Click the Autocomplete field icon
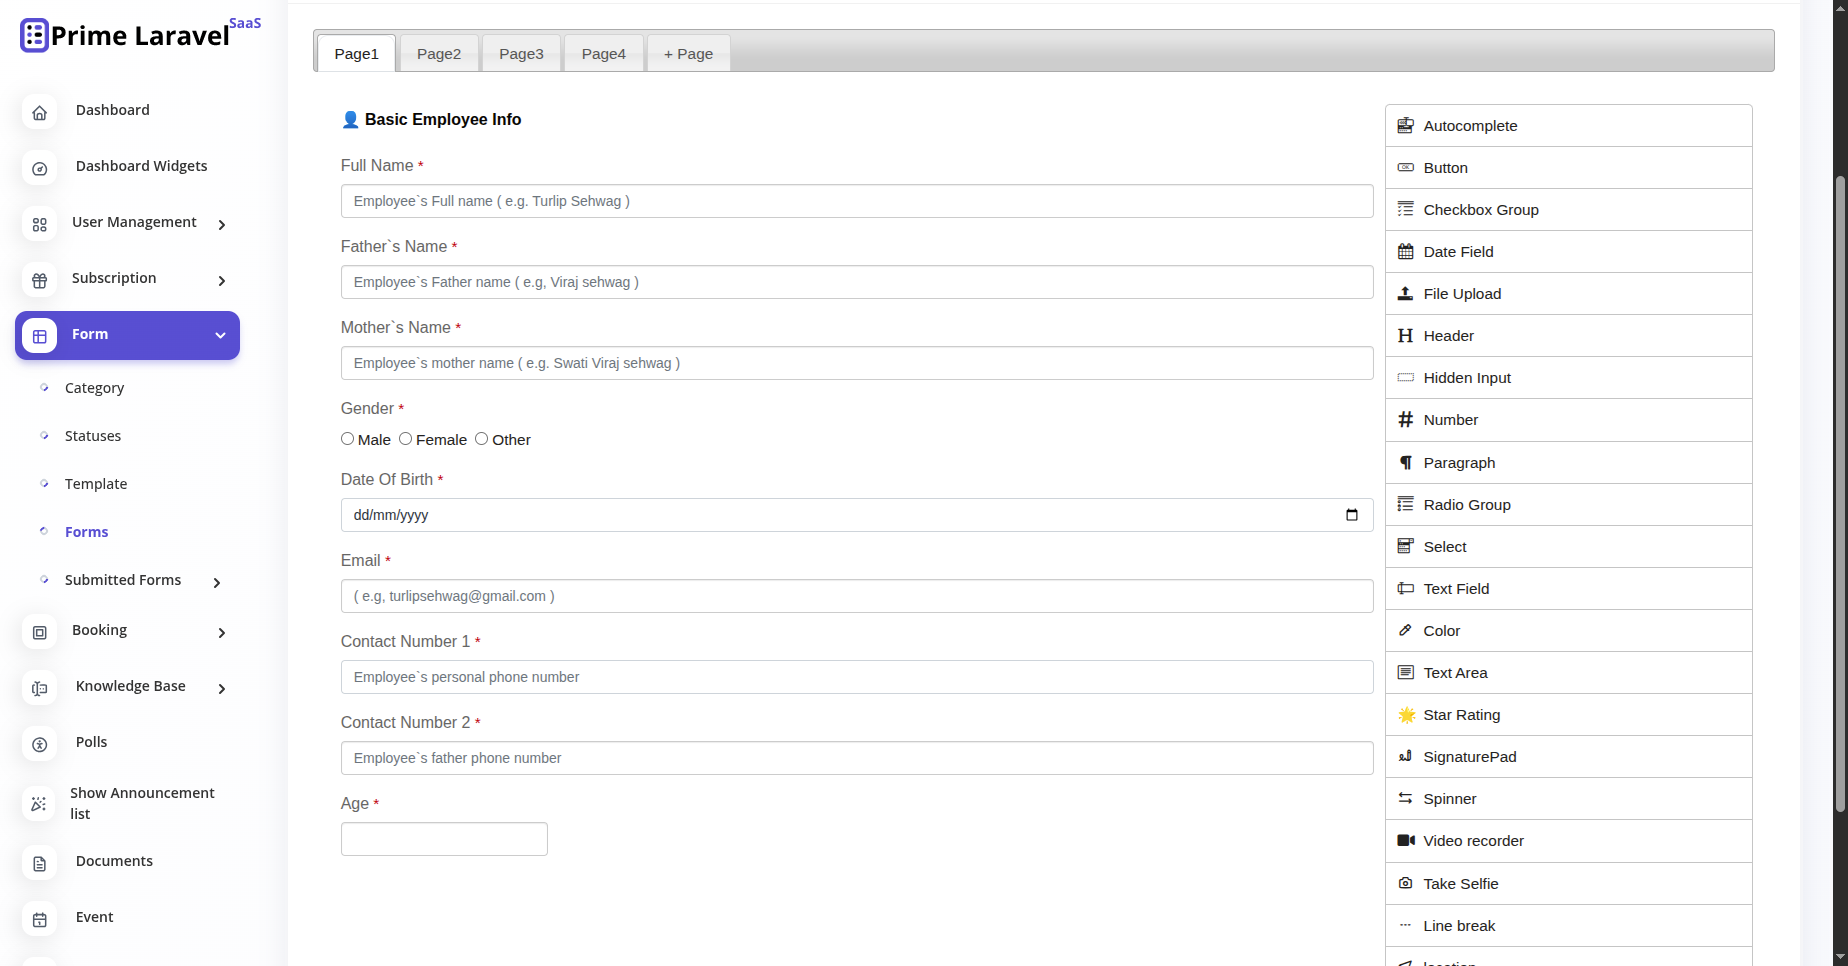The height and width of the screenshot is (966, 1848). tap(1405, 125)
